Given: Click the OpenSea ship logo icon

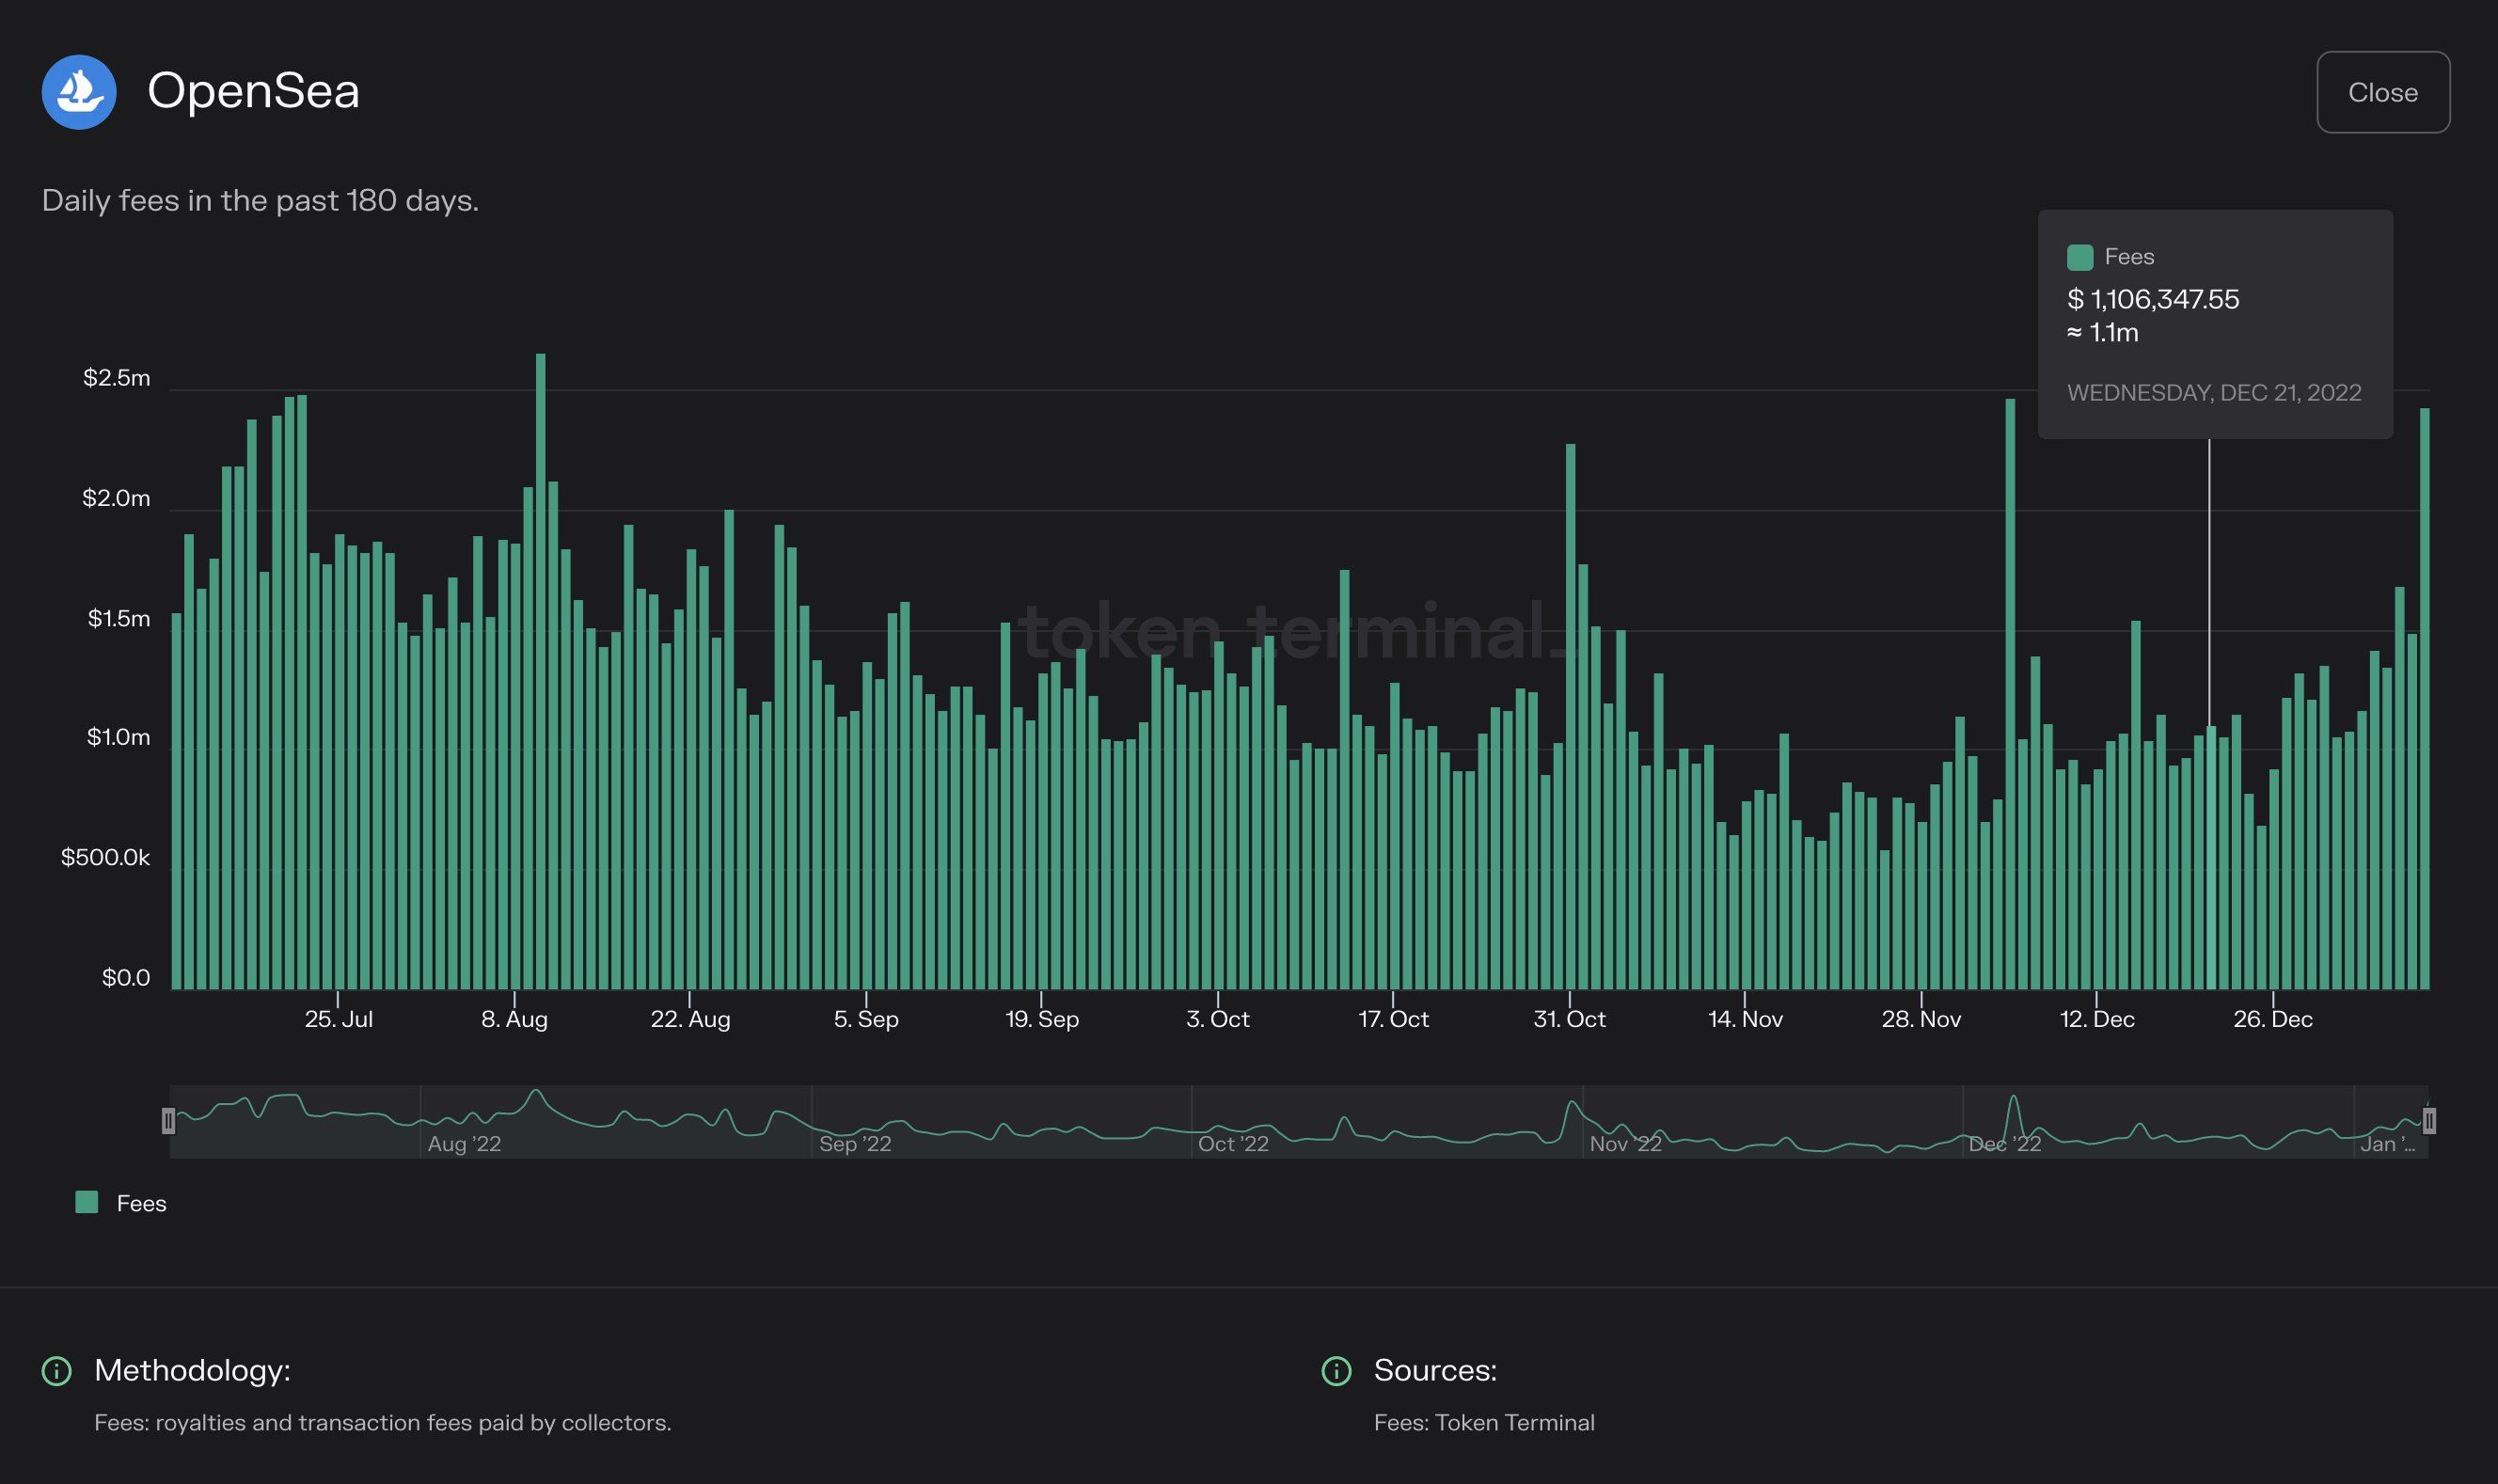Looking at the screenshot, I should (x=79, y=92).
